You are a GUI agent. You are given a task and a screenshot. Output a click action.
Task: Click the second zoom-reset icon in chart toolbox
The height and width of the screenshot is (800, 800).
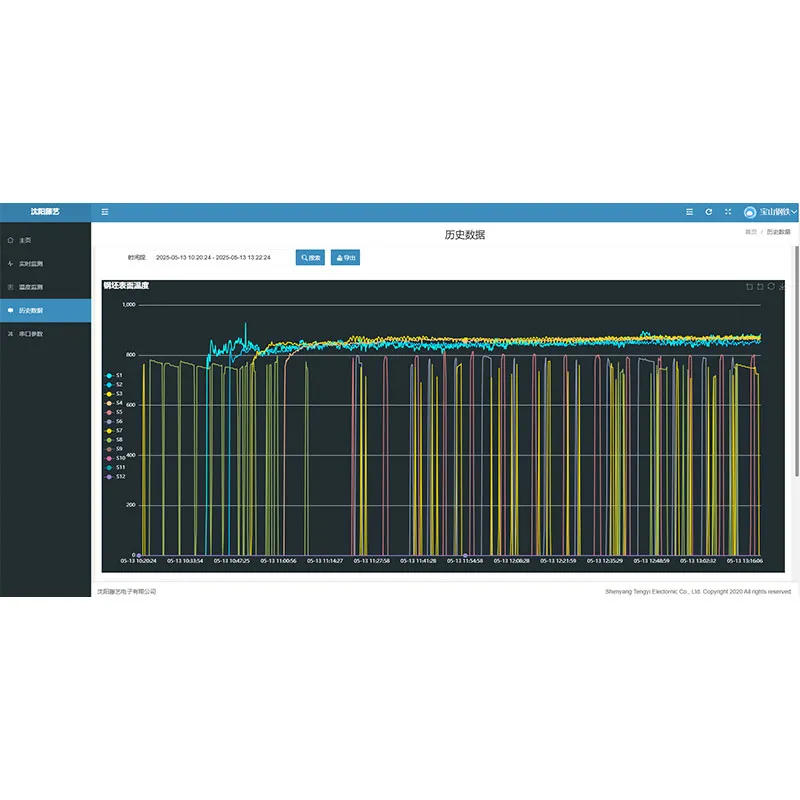760,287
